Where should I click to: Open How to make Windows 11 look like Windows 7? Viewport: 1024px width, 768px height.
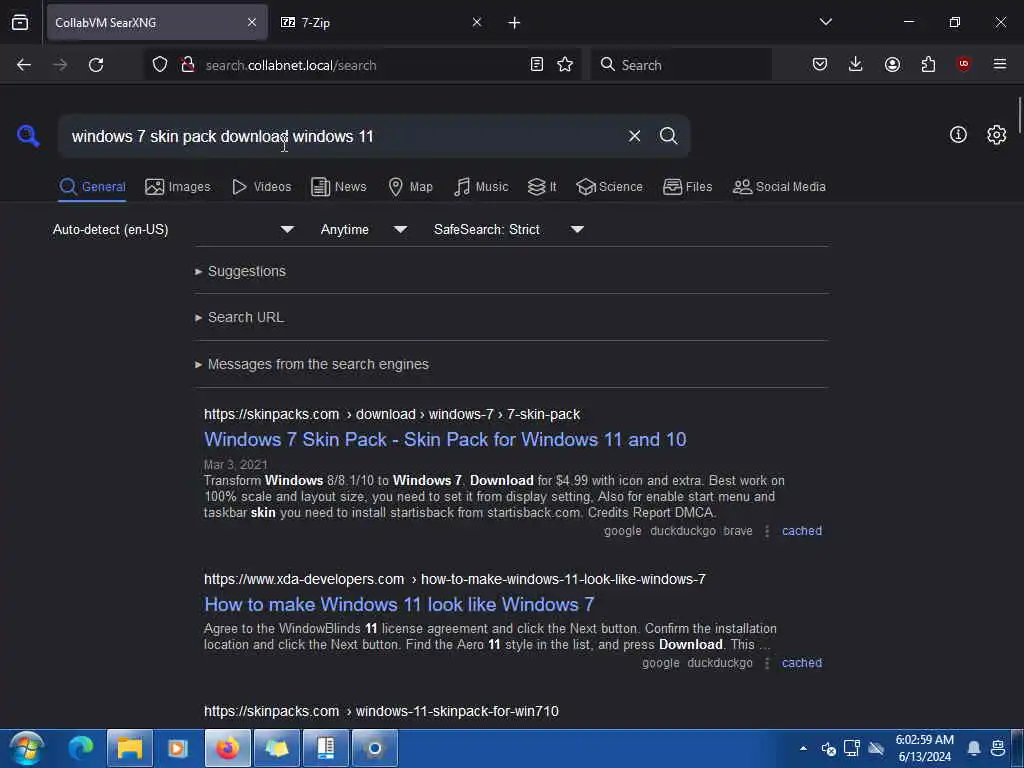[x=398, y=605]
